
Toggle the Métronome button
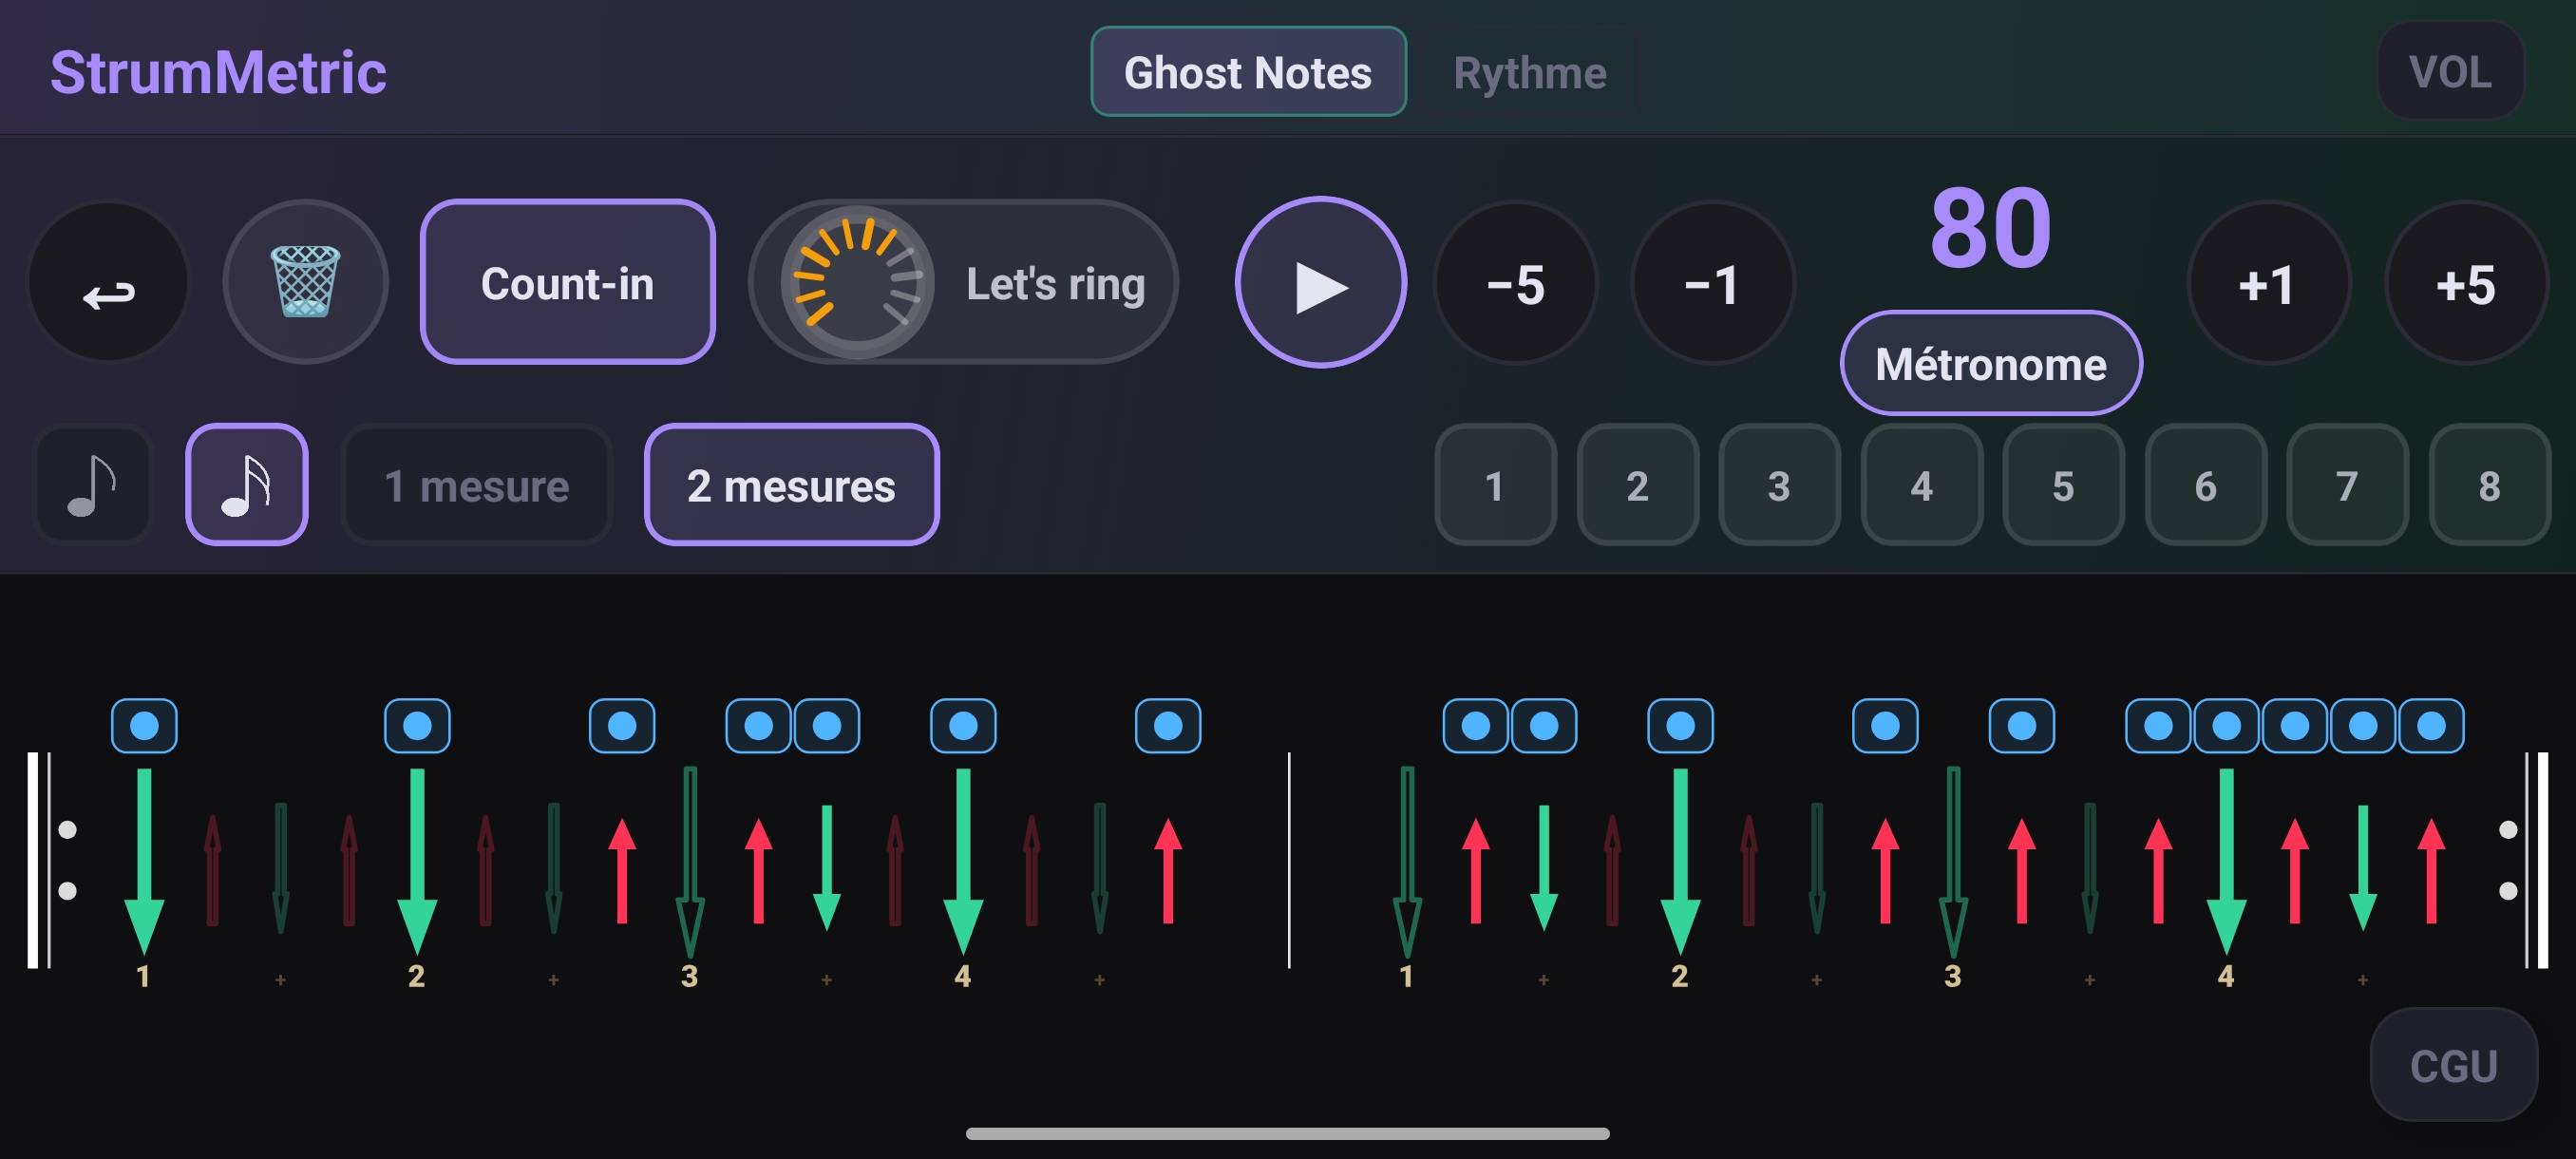click(1990, 364)
